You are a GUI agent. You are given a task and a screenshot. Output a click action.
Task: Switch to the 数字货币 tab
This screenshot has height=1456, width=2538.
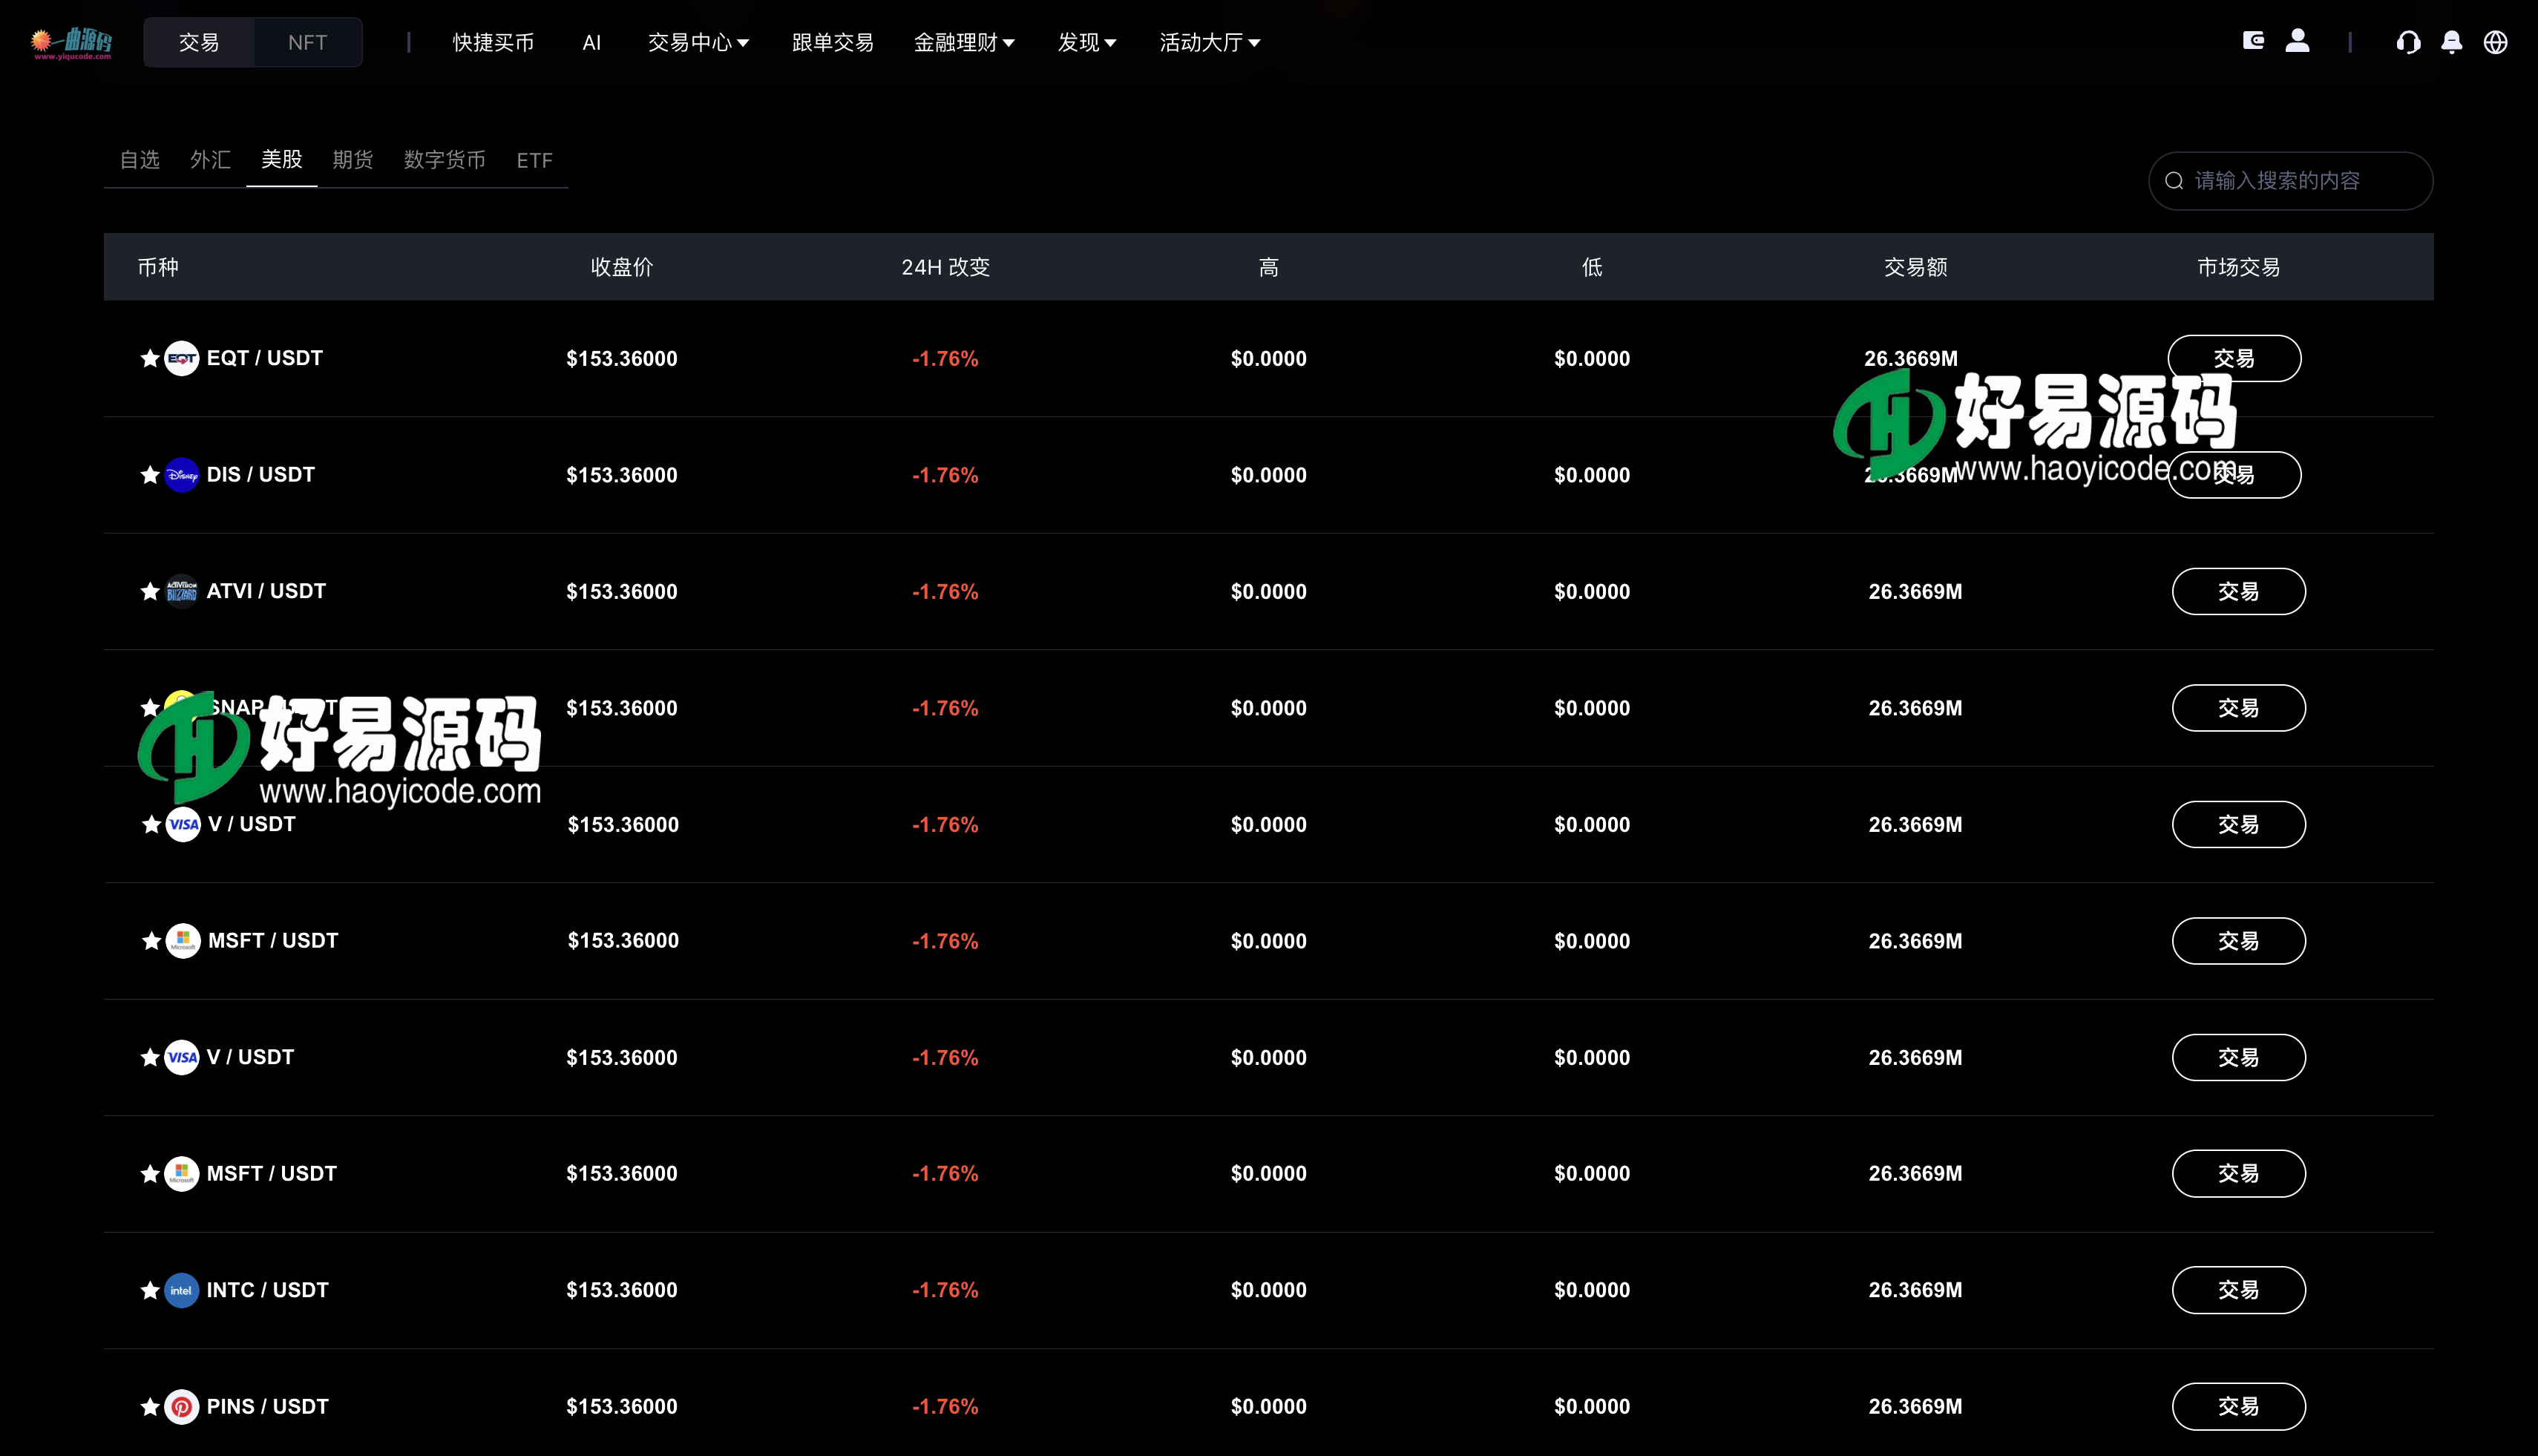(444, 160)
